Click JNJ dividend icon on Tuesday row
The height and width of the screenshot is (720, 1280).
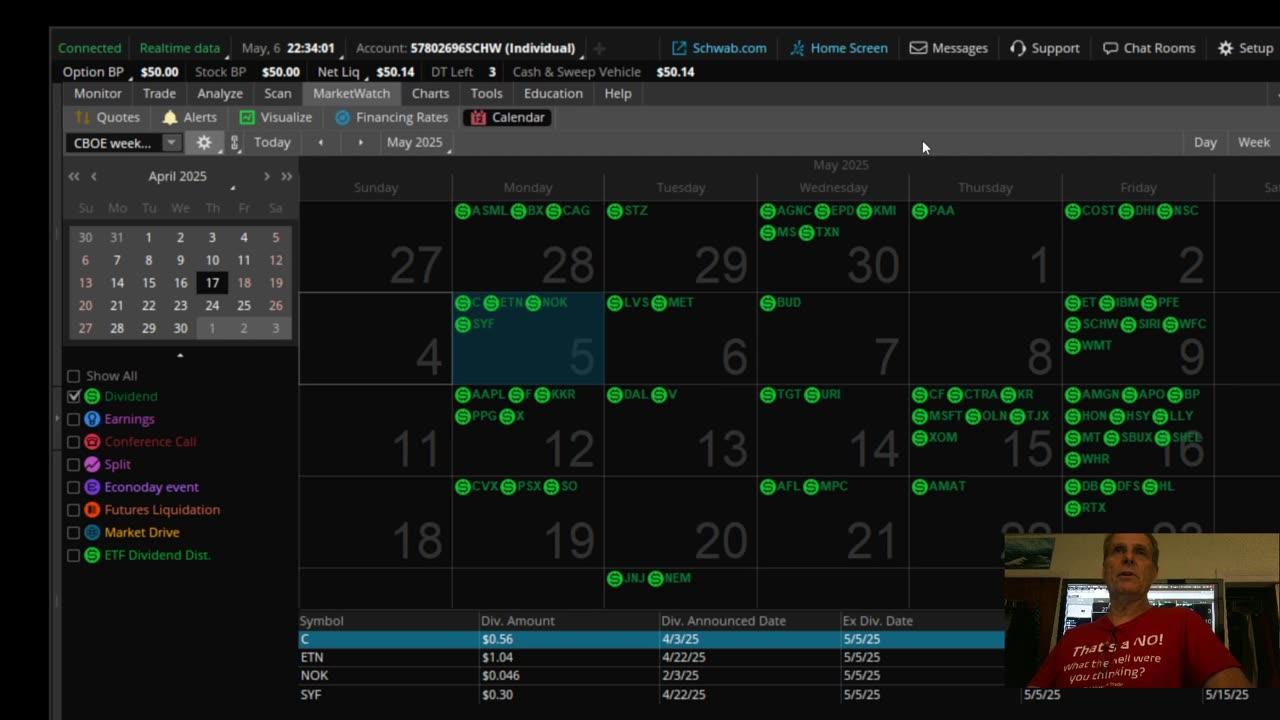[x=615, y=579]
